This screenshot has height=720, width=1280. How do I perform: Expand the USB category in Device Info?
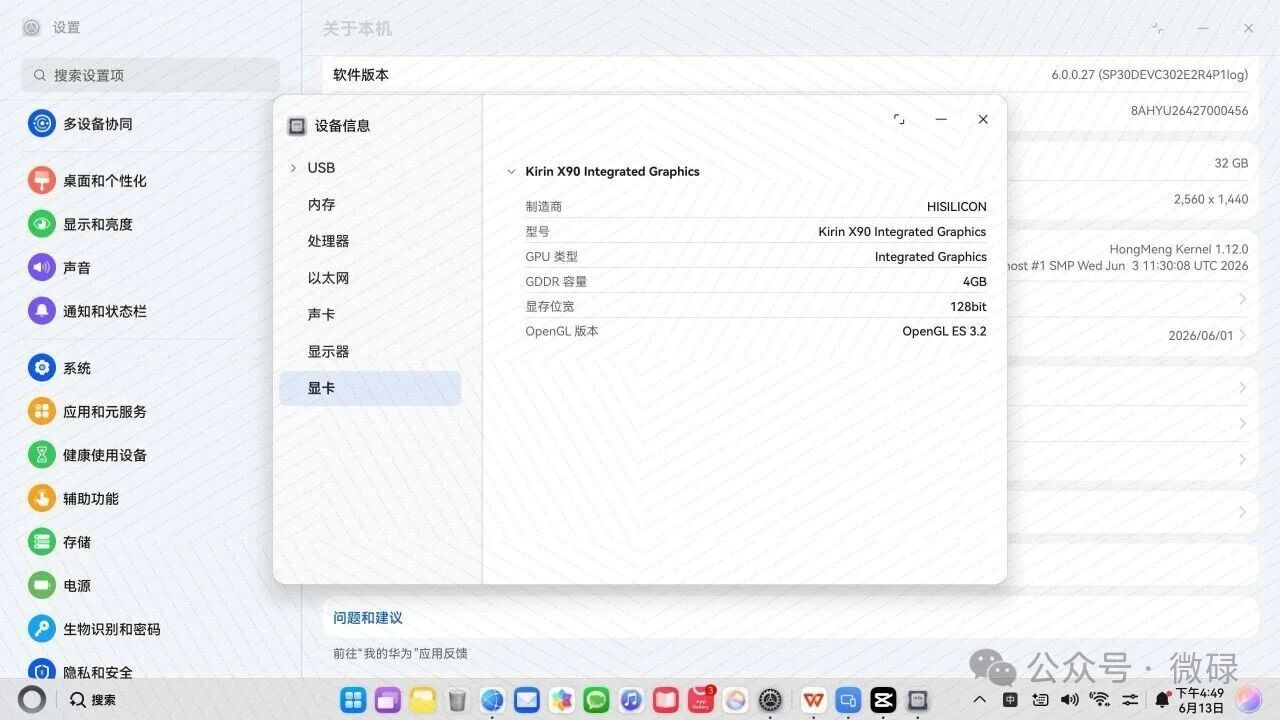[x=293, y=168]
